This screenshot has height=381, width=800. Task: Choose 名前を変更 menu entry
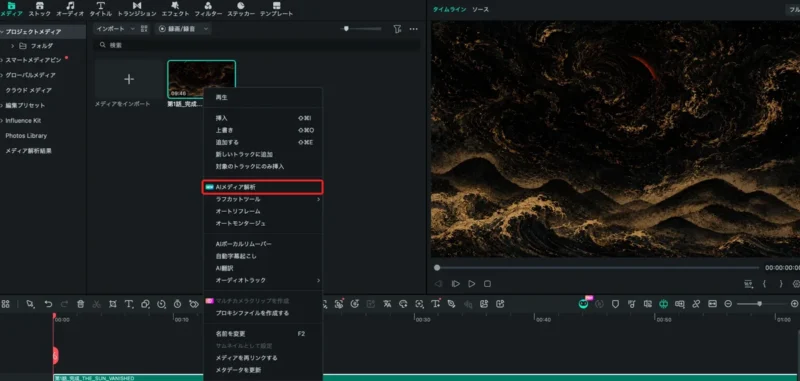click(x=263, y=334)
